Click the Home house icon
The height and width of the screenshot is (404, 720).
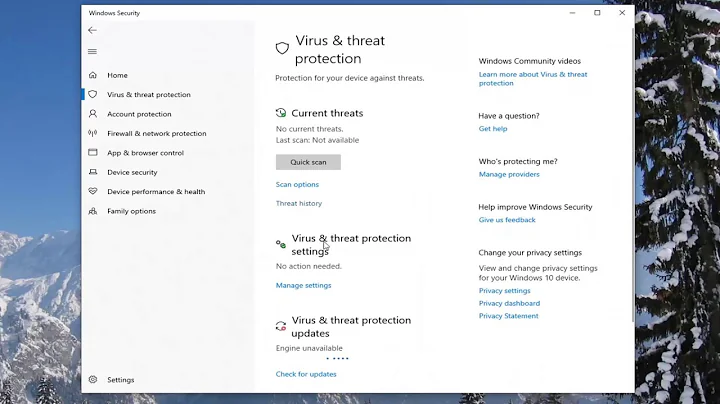[x=93, y=75]
